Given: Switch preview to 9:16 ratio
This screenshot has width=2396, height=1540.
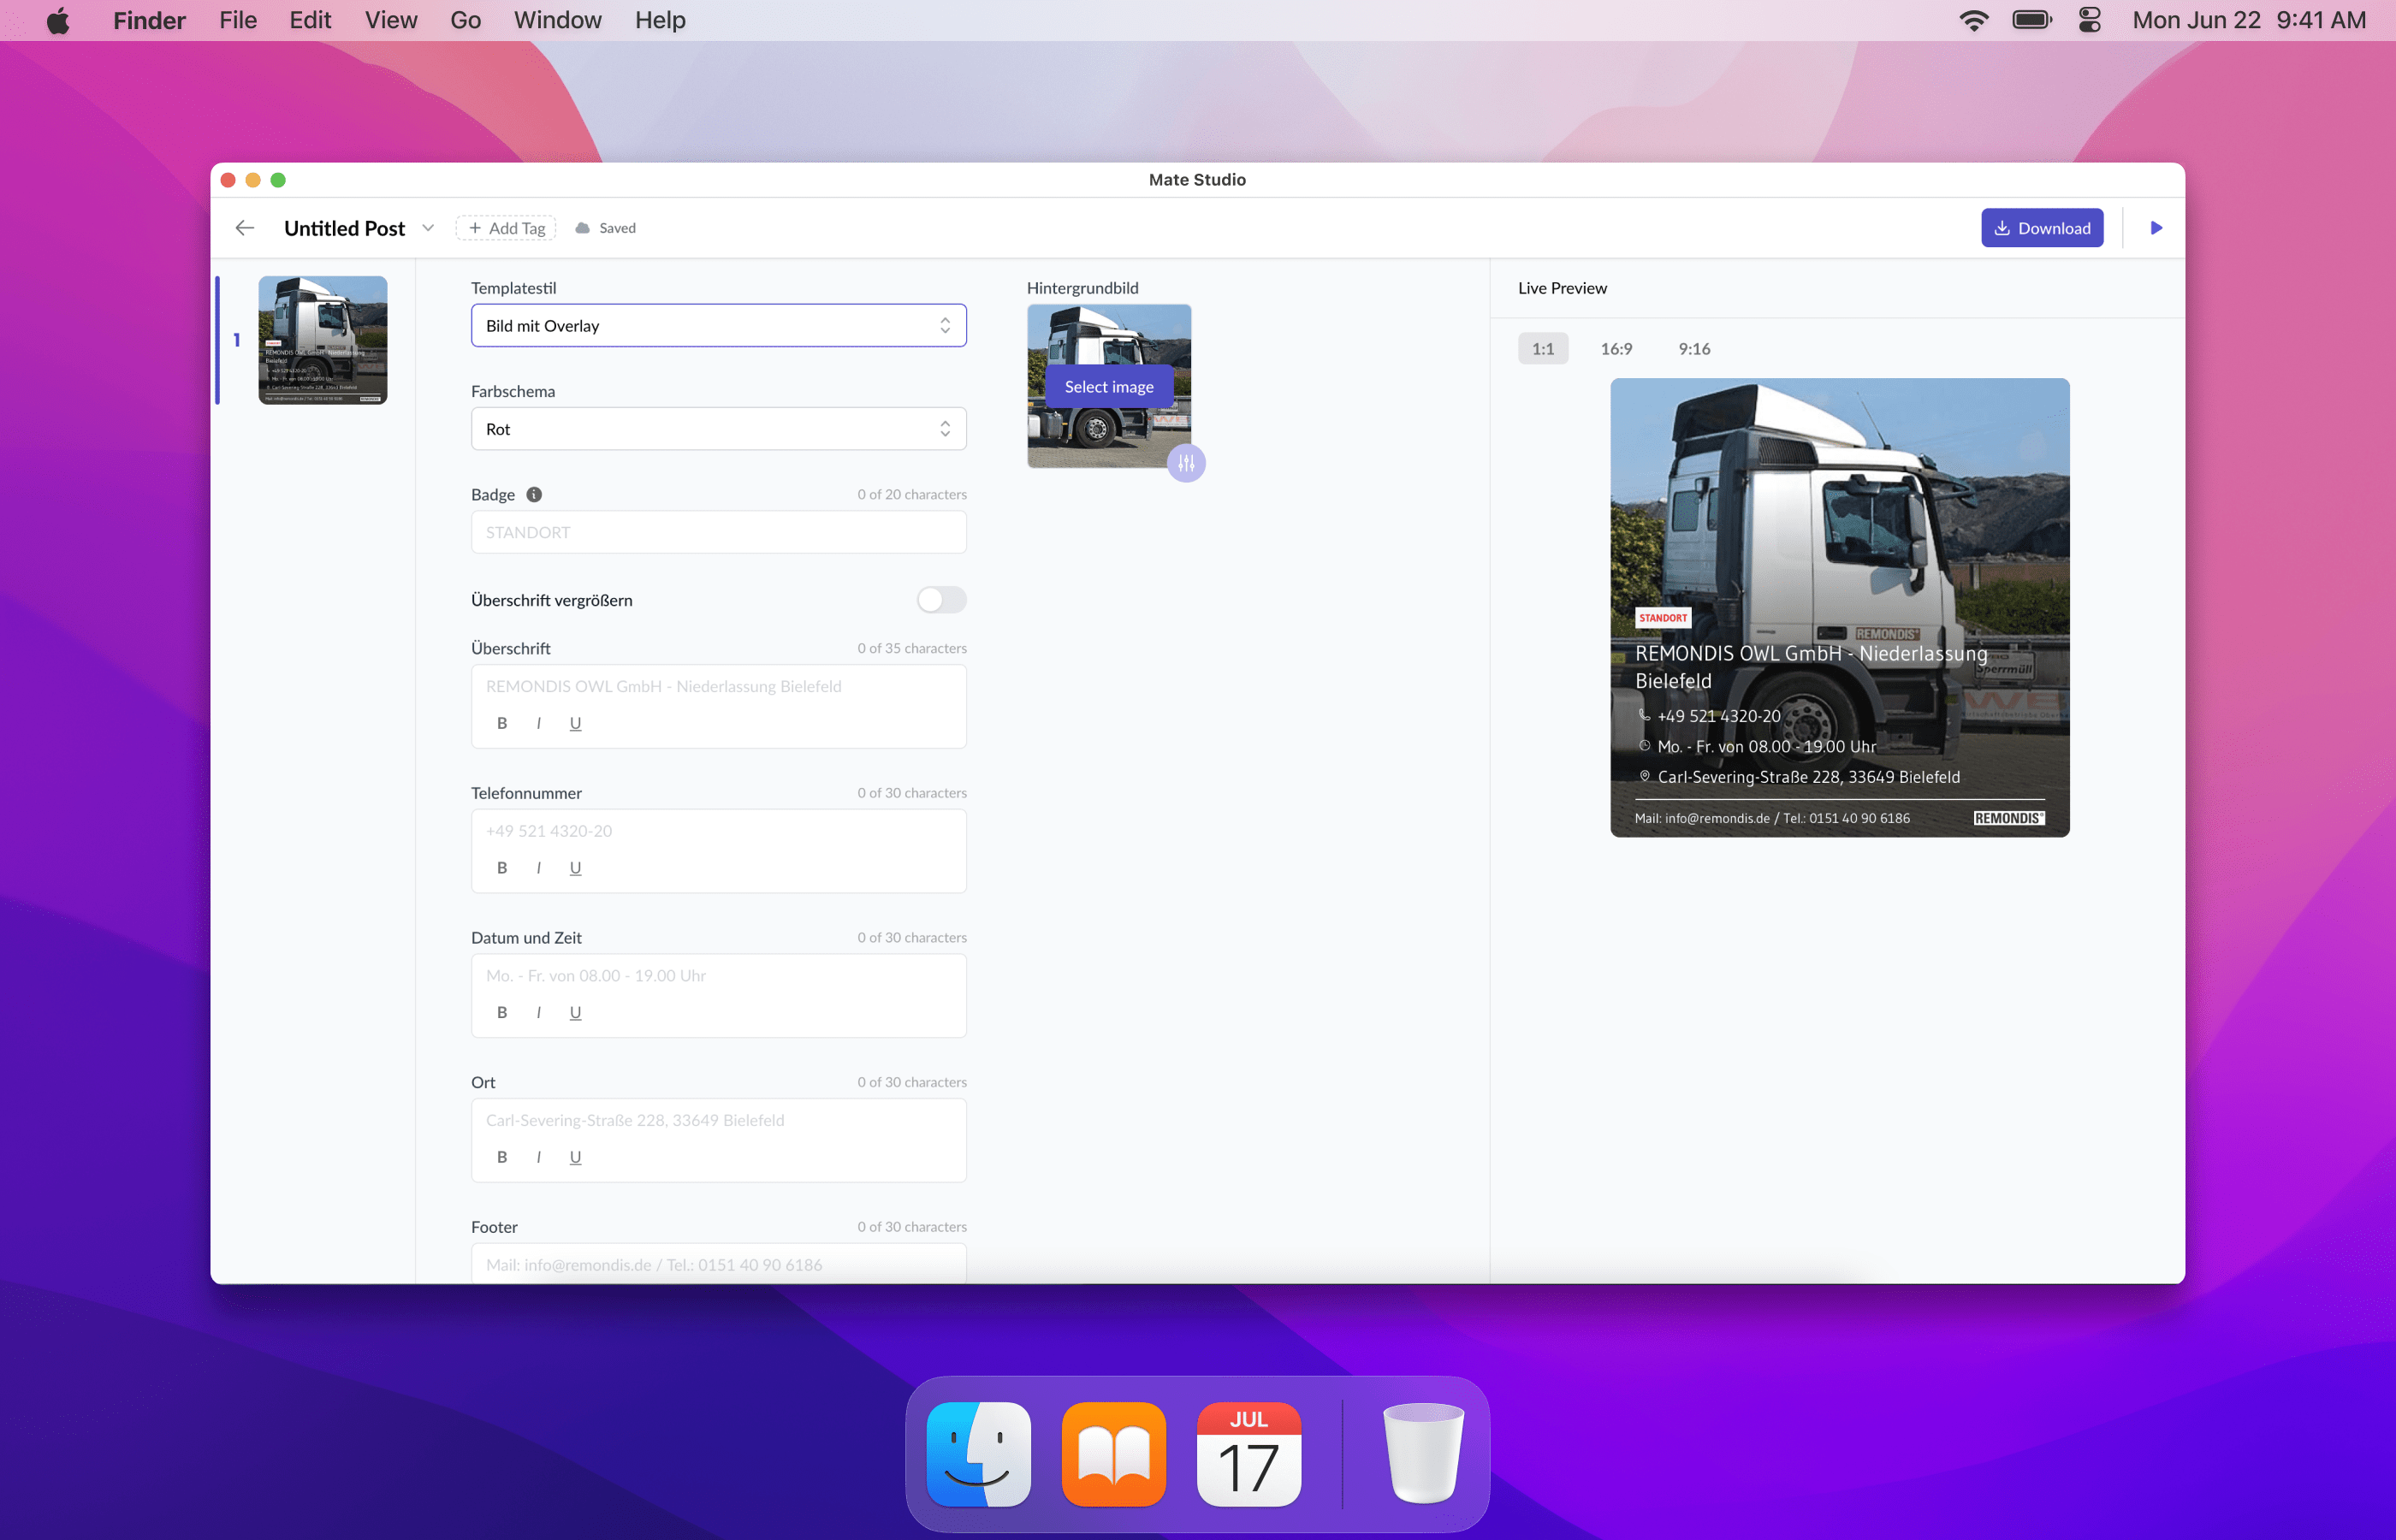Looking at the screenshot, I should coord(1694,349).
